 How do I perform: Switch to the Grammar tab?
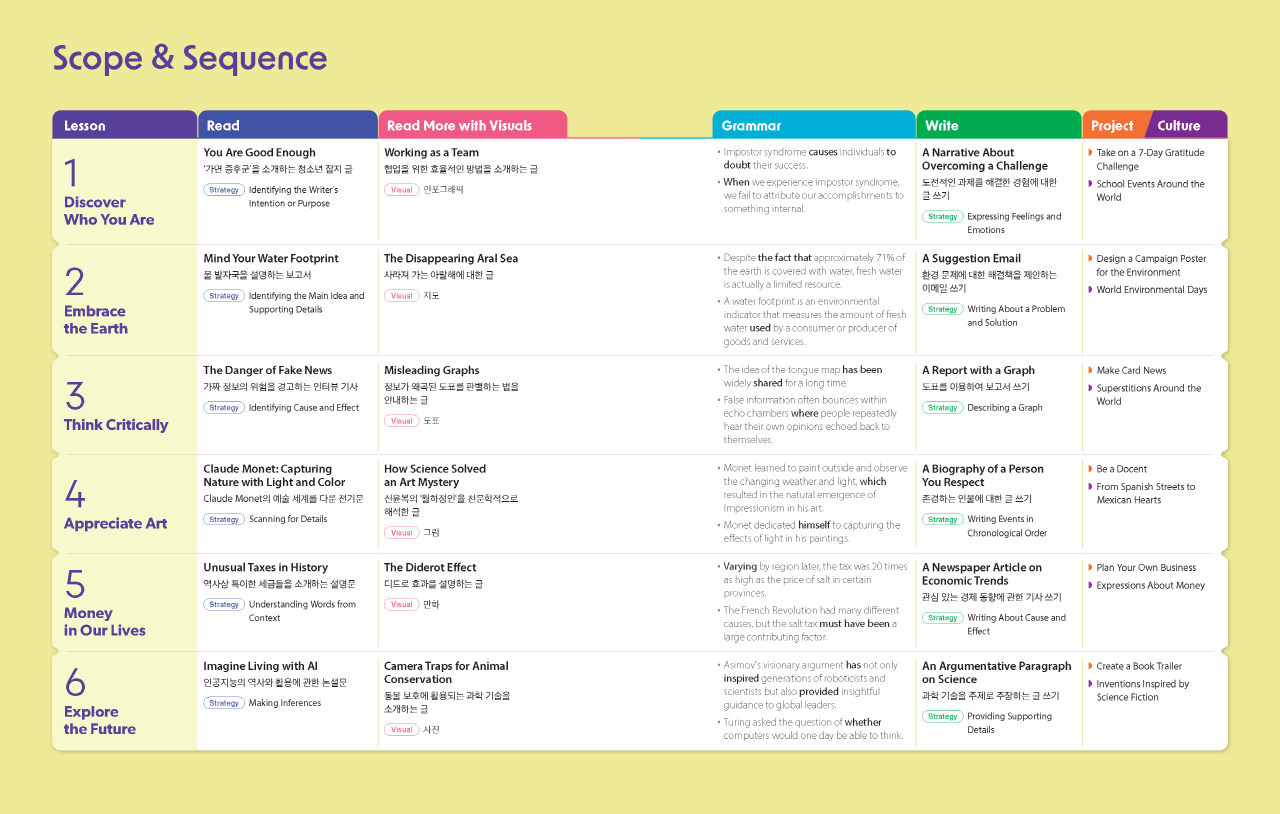813,125
